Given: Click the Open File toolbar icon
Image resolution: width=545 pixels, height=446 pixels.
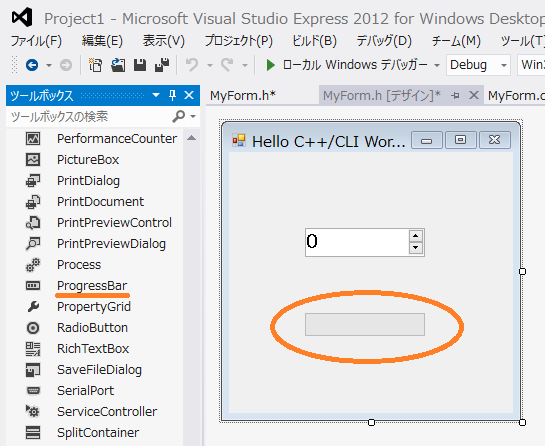Looking at the screenshot, I should tap(118, 65).
